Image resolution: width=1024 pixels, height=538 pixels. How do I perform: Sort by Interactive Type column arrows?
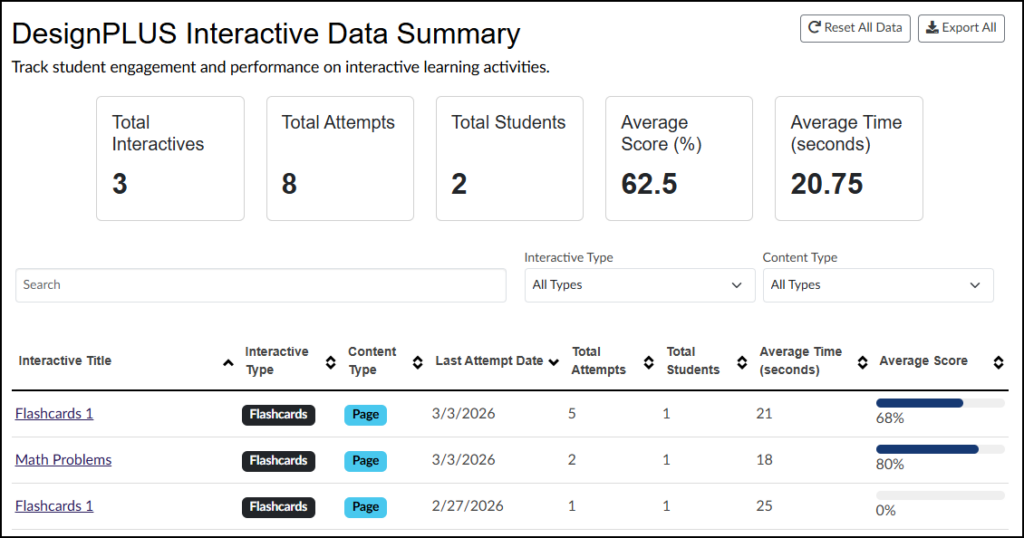330,362
